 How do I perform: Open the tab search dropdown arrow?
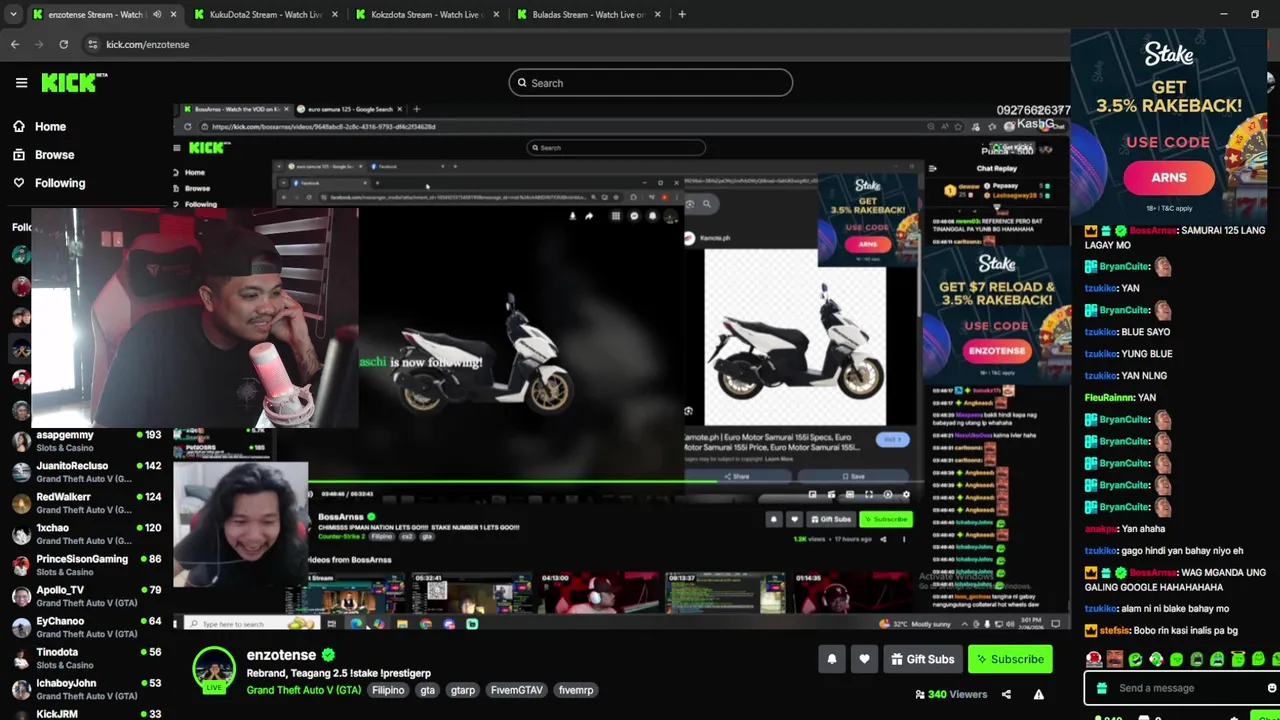(11, 14)
